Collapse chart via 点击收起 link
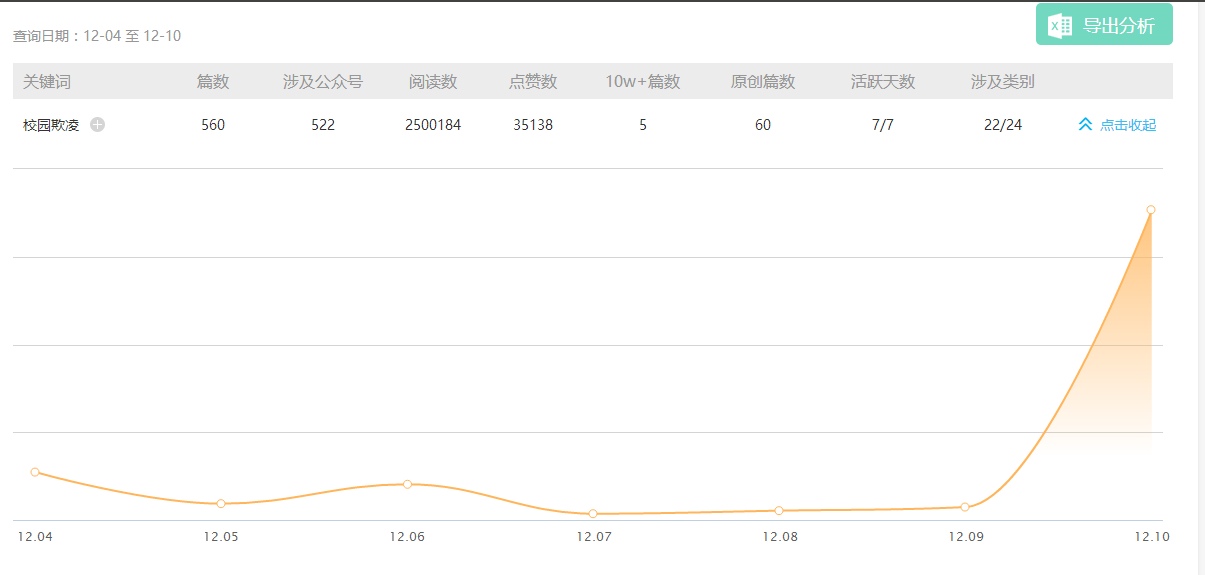Screen dimensions: 1205x575 [1127, 125]
